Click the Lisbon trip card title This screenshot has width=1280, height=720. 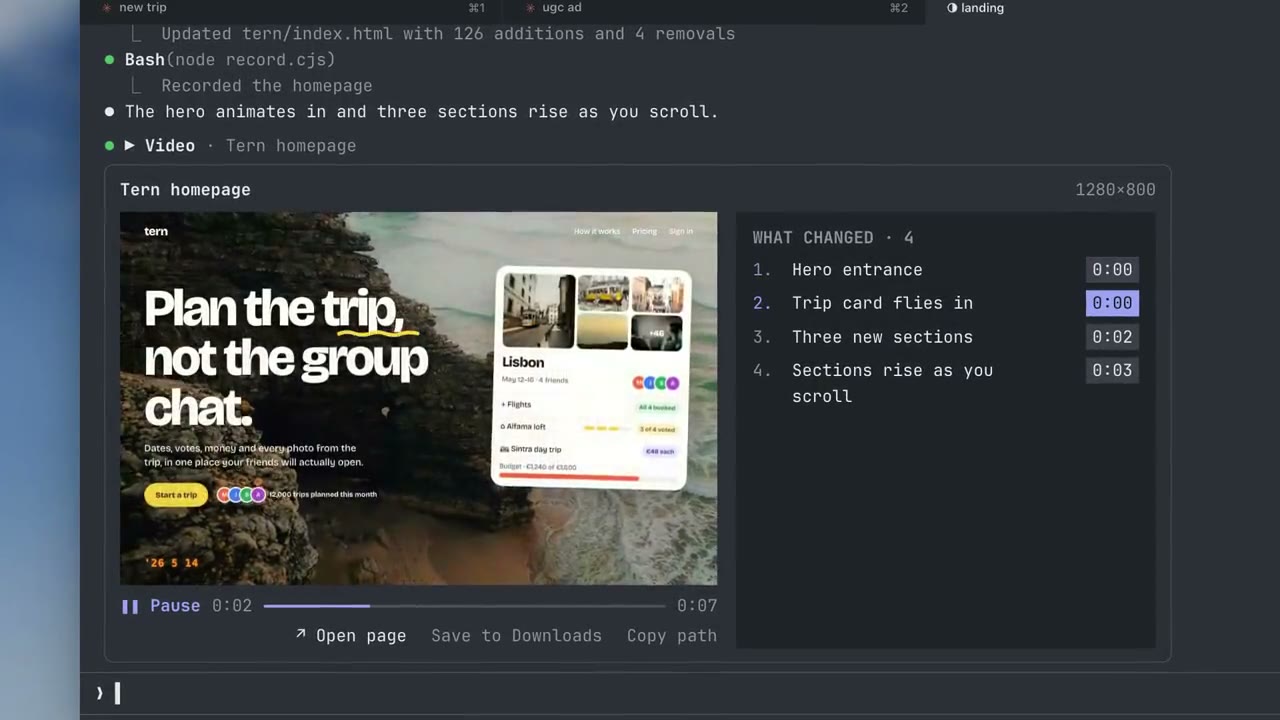pos(523,362)
